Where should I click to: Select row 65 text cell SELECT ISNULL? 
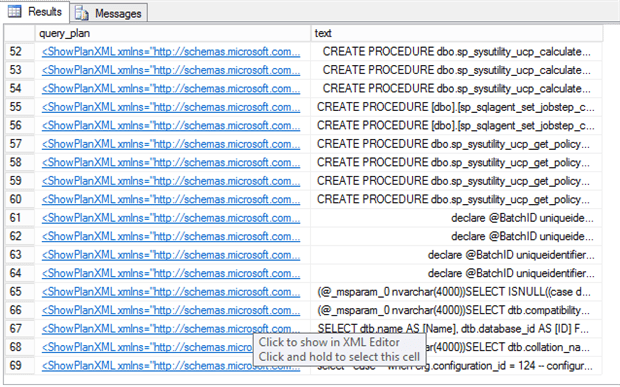(457, 292)
